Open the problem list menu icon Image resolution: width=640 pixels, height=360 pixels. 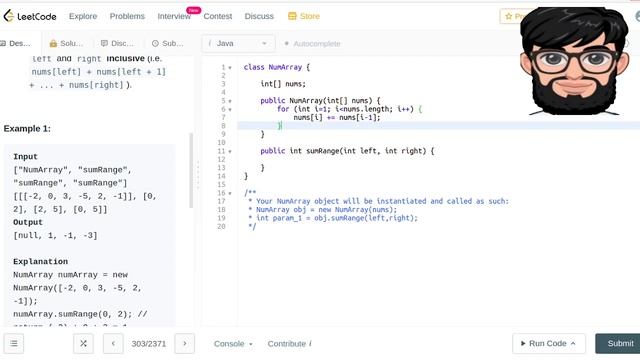[14, 344]
